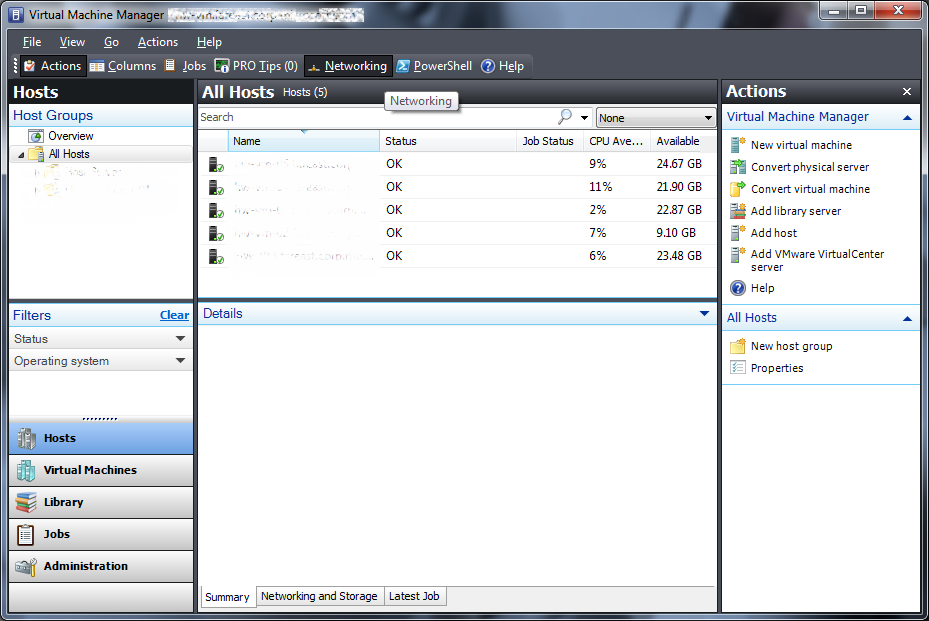Sort by the Name column header
Viewport: 929px width, 621px height.
[x=304, y=141]
